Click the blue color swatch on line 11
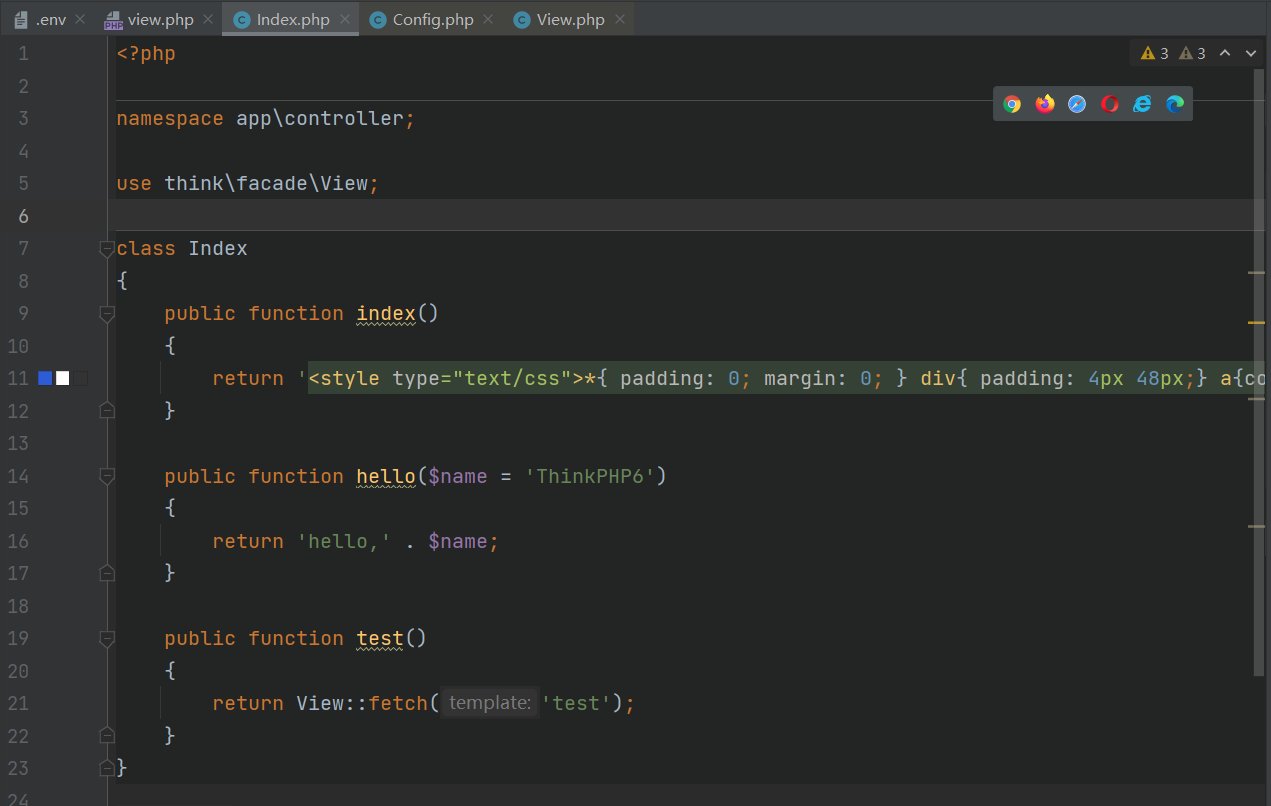The image size is (1271, 806). tap(45, 378)
